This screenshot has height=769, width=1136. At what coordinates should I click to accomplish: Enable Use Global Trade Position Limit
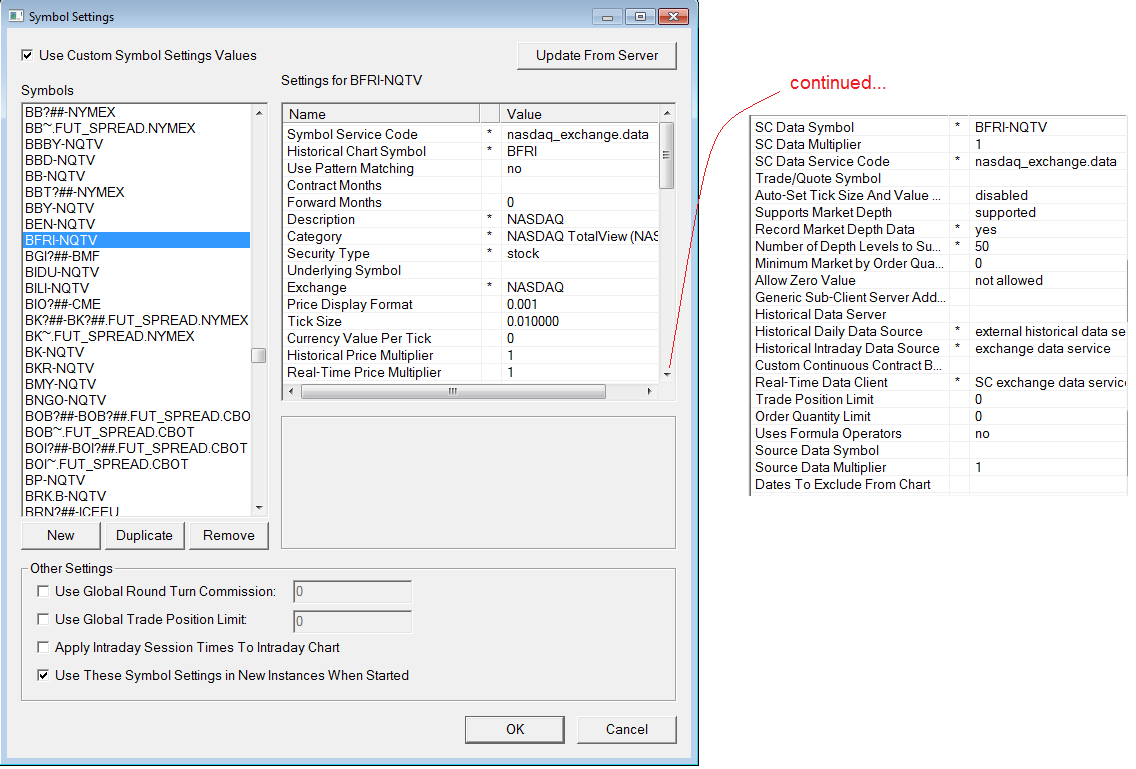43,620
